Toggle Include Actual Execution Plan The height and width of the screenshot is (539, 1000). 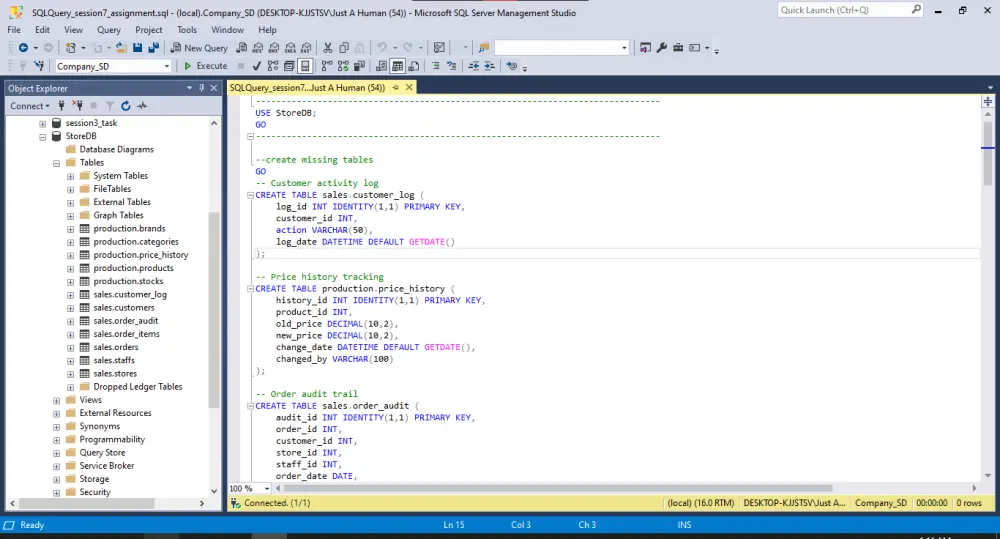tap(327, 66)
